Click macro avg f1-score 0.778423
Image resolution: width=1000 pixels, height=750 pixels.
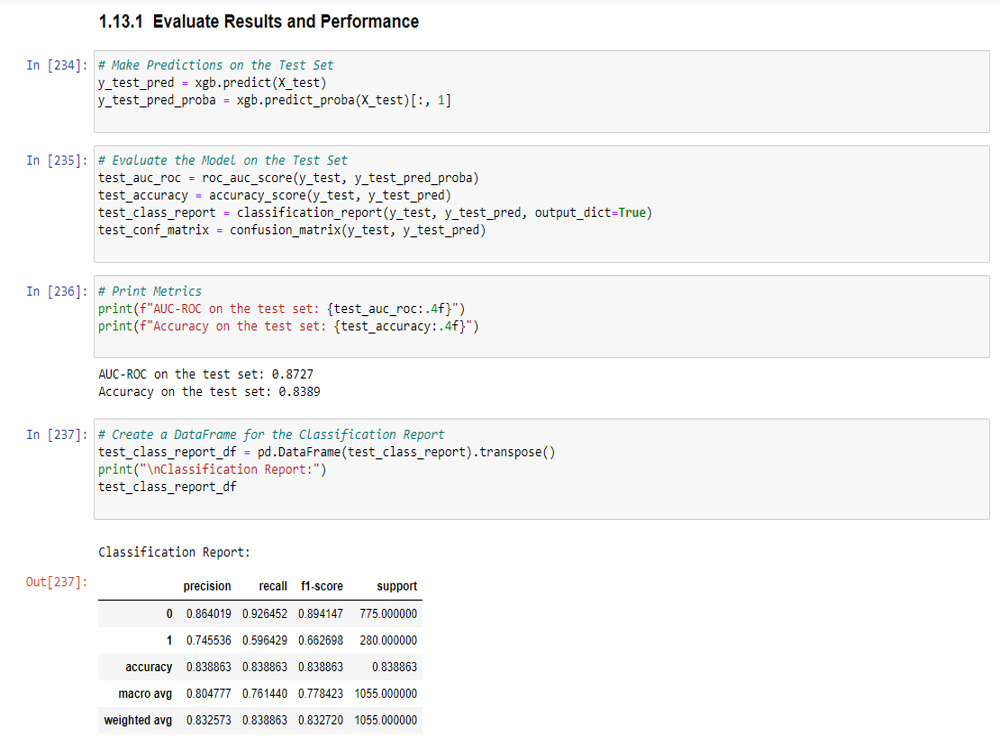coord(320,694)
